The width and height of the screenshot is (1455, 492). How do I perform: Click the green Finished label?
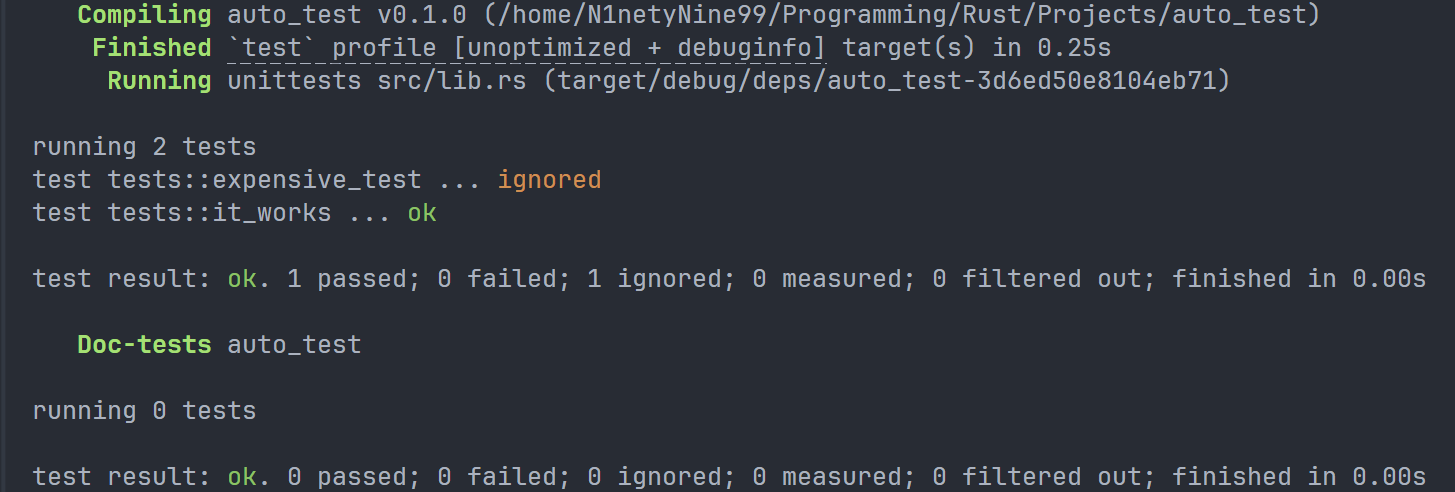click(x=151, y=48)
